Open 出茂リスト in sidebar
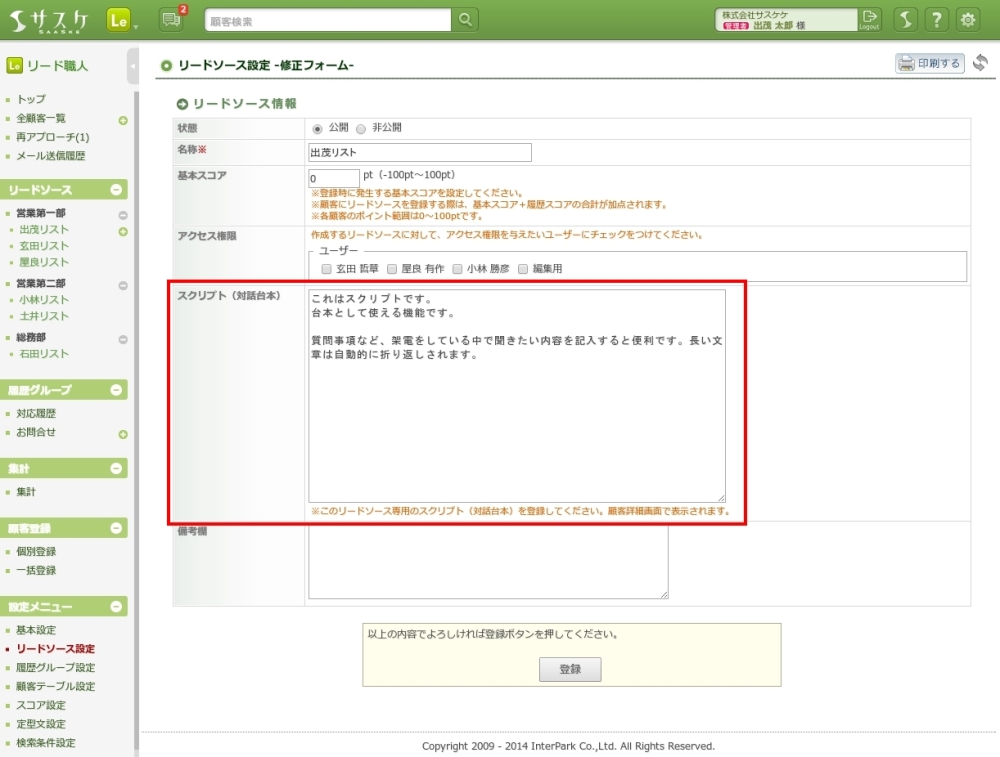Screen dimensions: 1000x757 pos(44,230)
